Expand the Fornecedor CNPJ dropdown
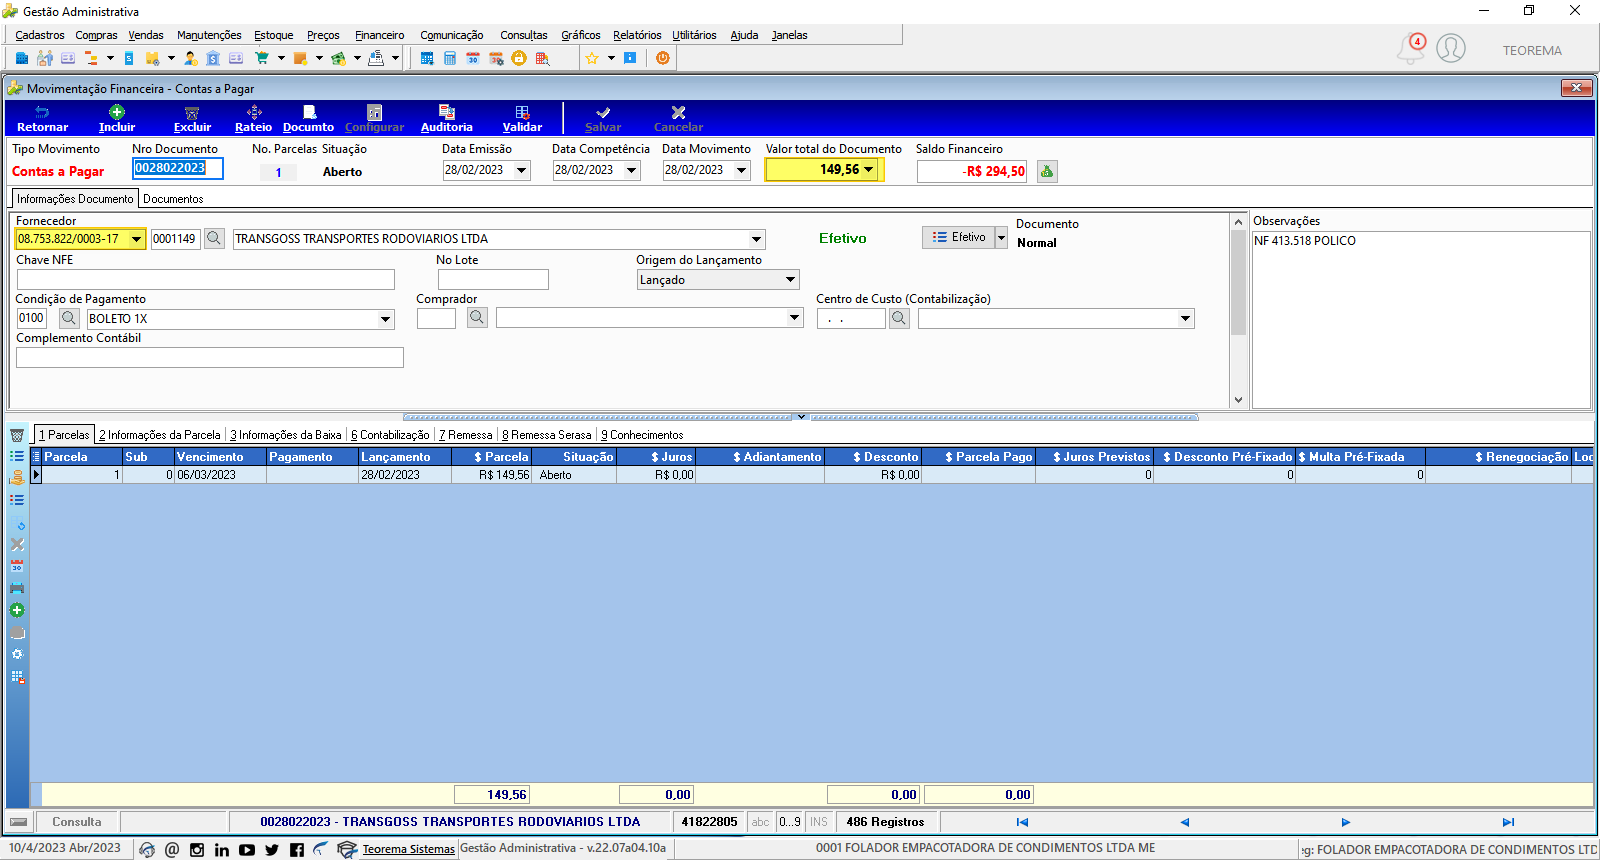Screen dimensions: 1600x860 [x=137, y=239]
